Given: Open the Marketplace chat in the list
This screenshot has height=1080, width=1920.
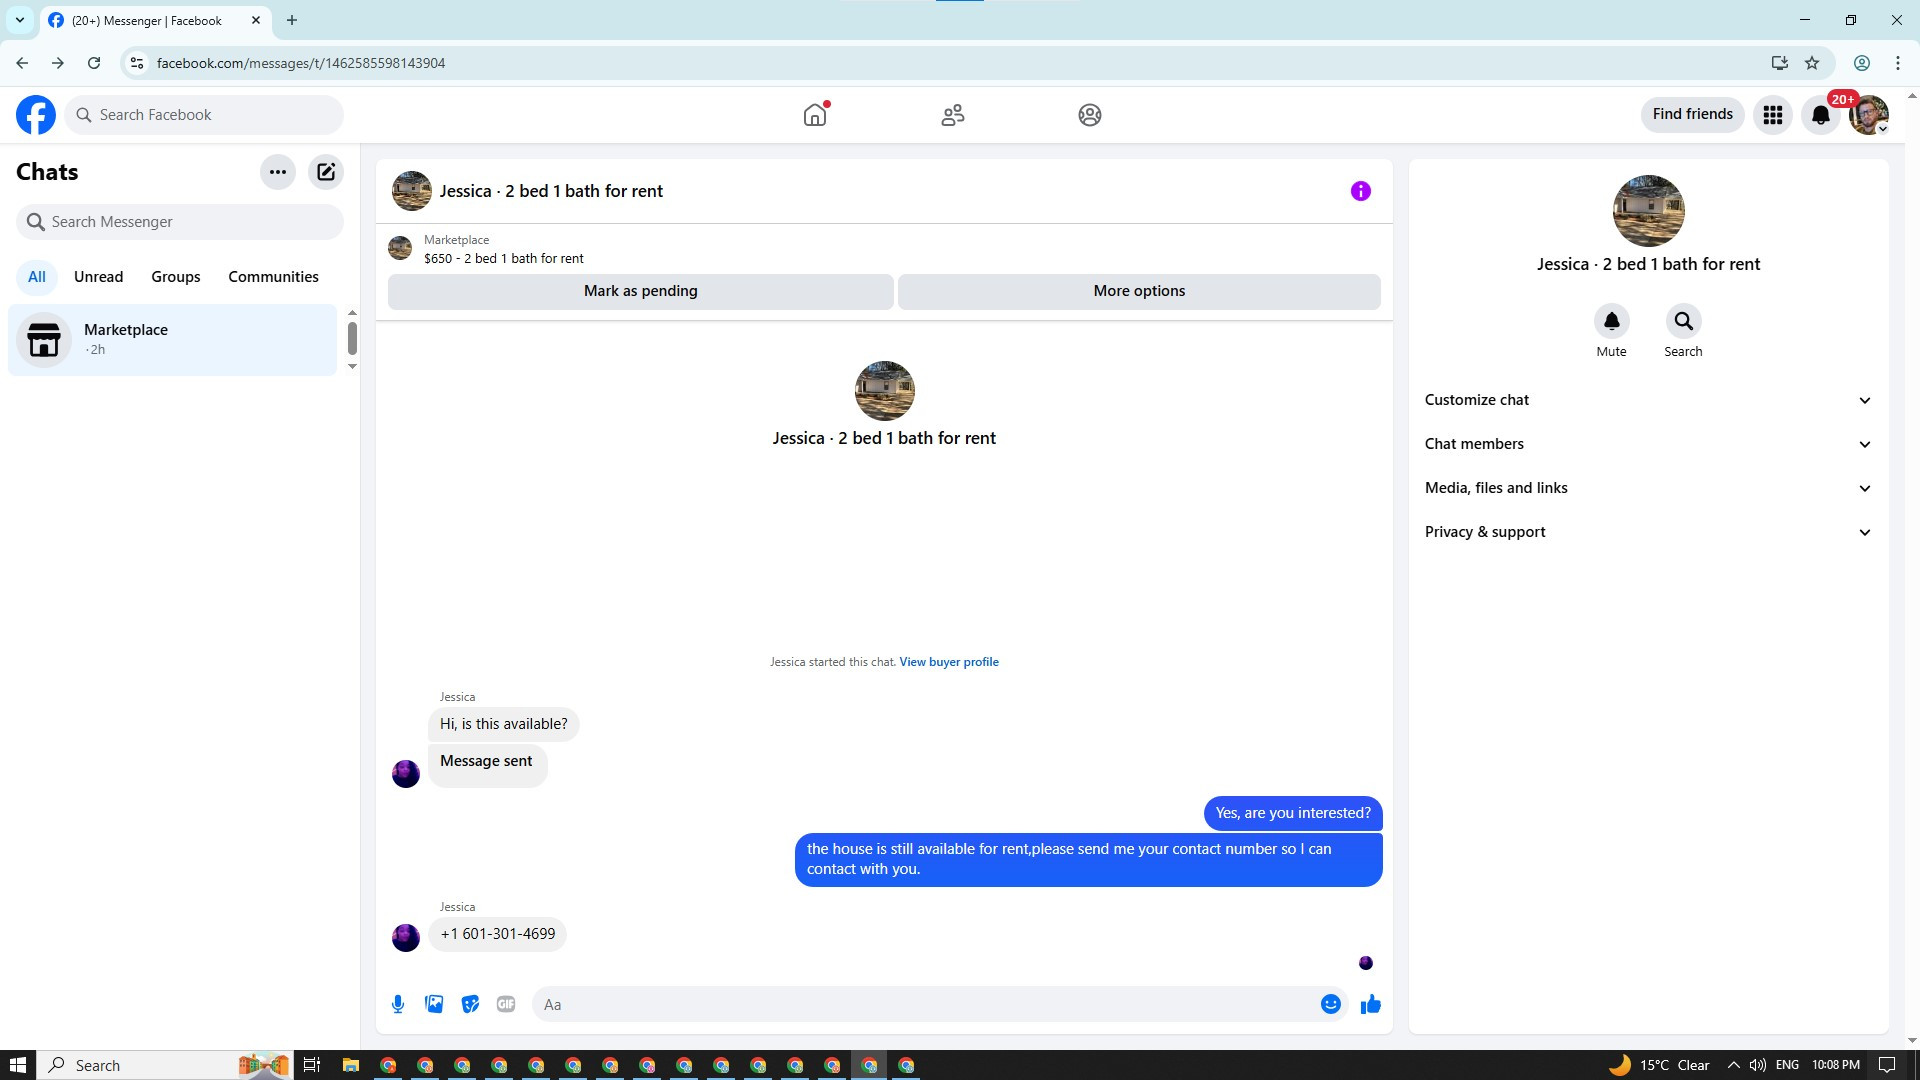Looking at the screenshot, I should (x=173, y=340).
